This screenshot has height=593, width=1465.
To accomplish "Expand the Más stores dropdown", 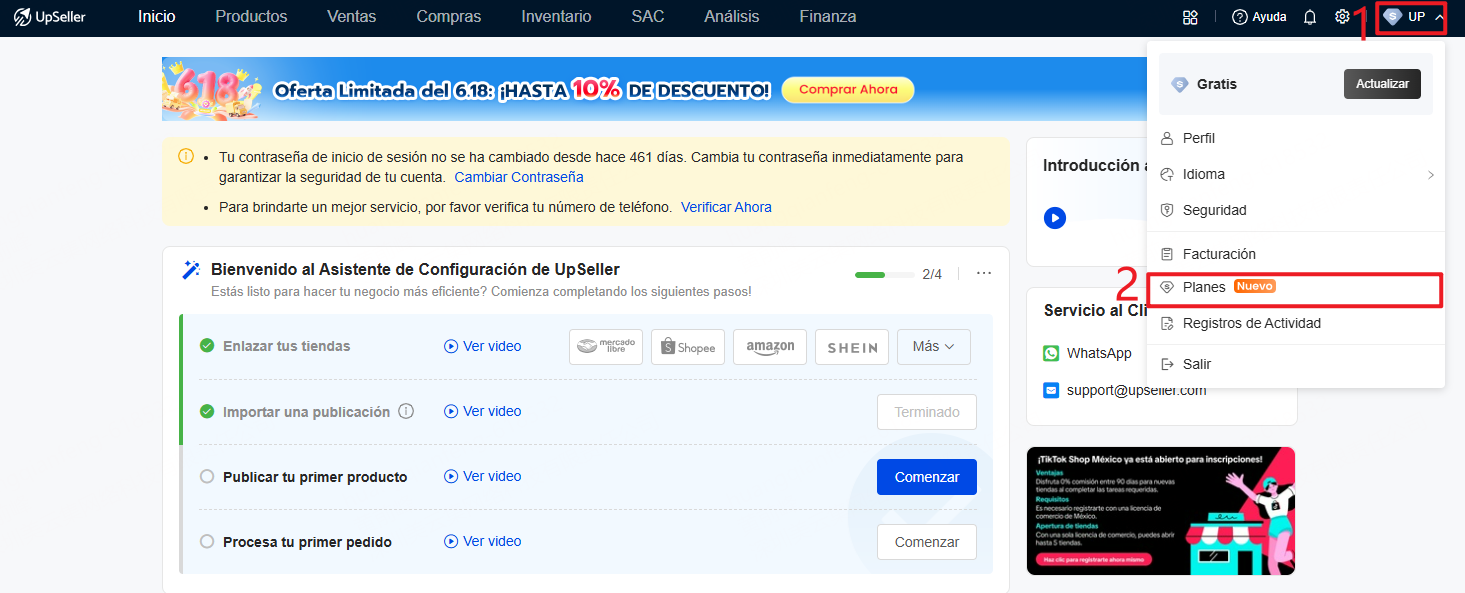I will pos(934,347).
